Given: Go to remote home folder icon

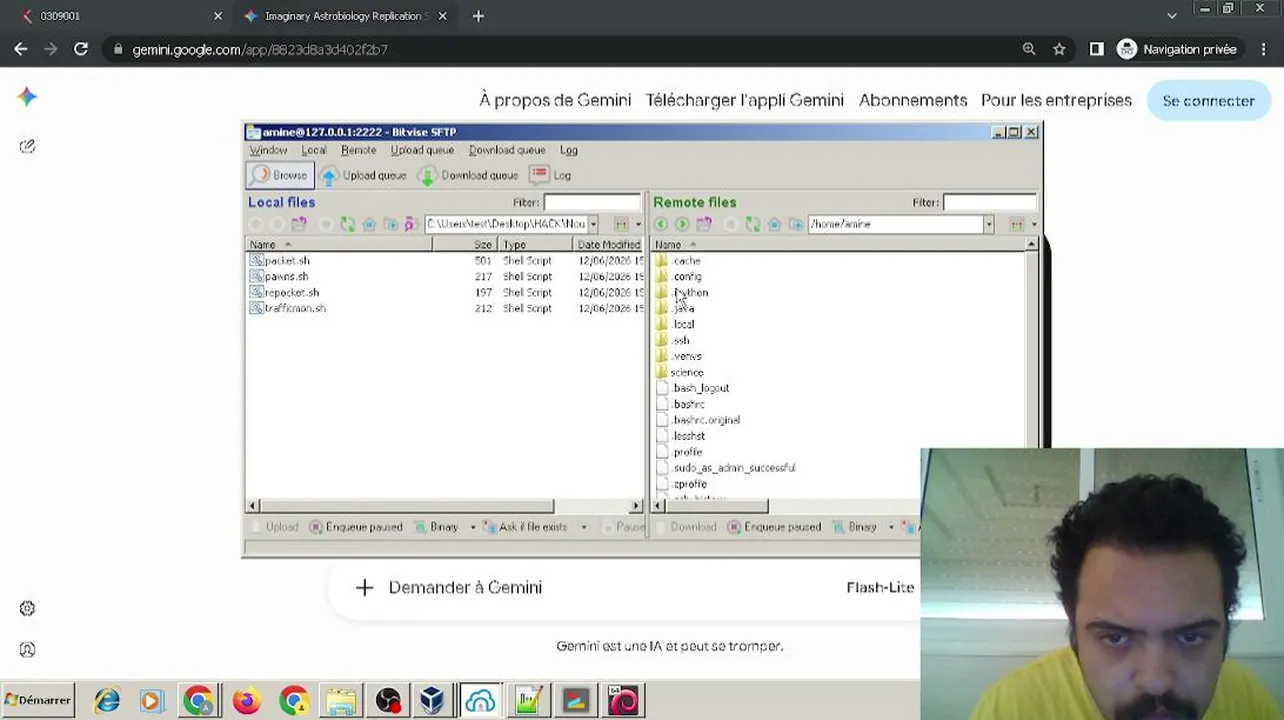Looking at the screenshot, I should pos(775,224).
